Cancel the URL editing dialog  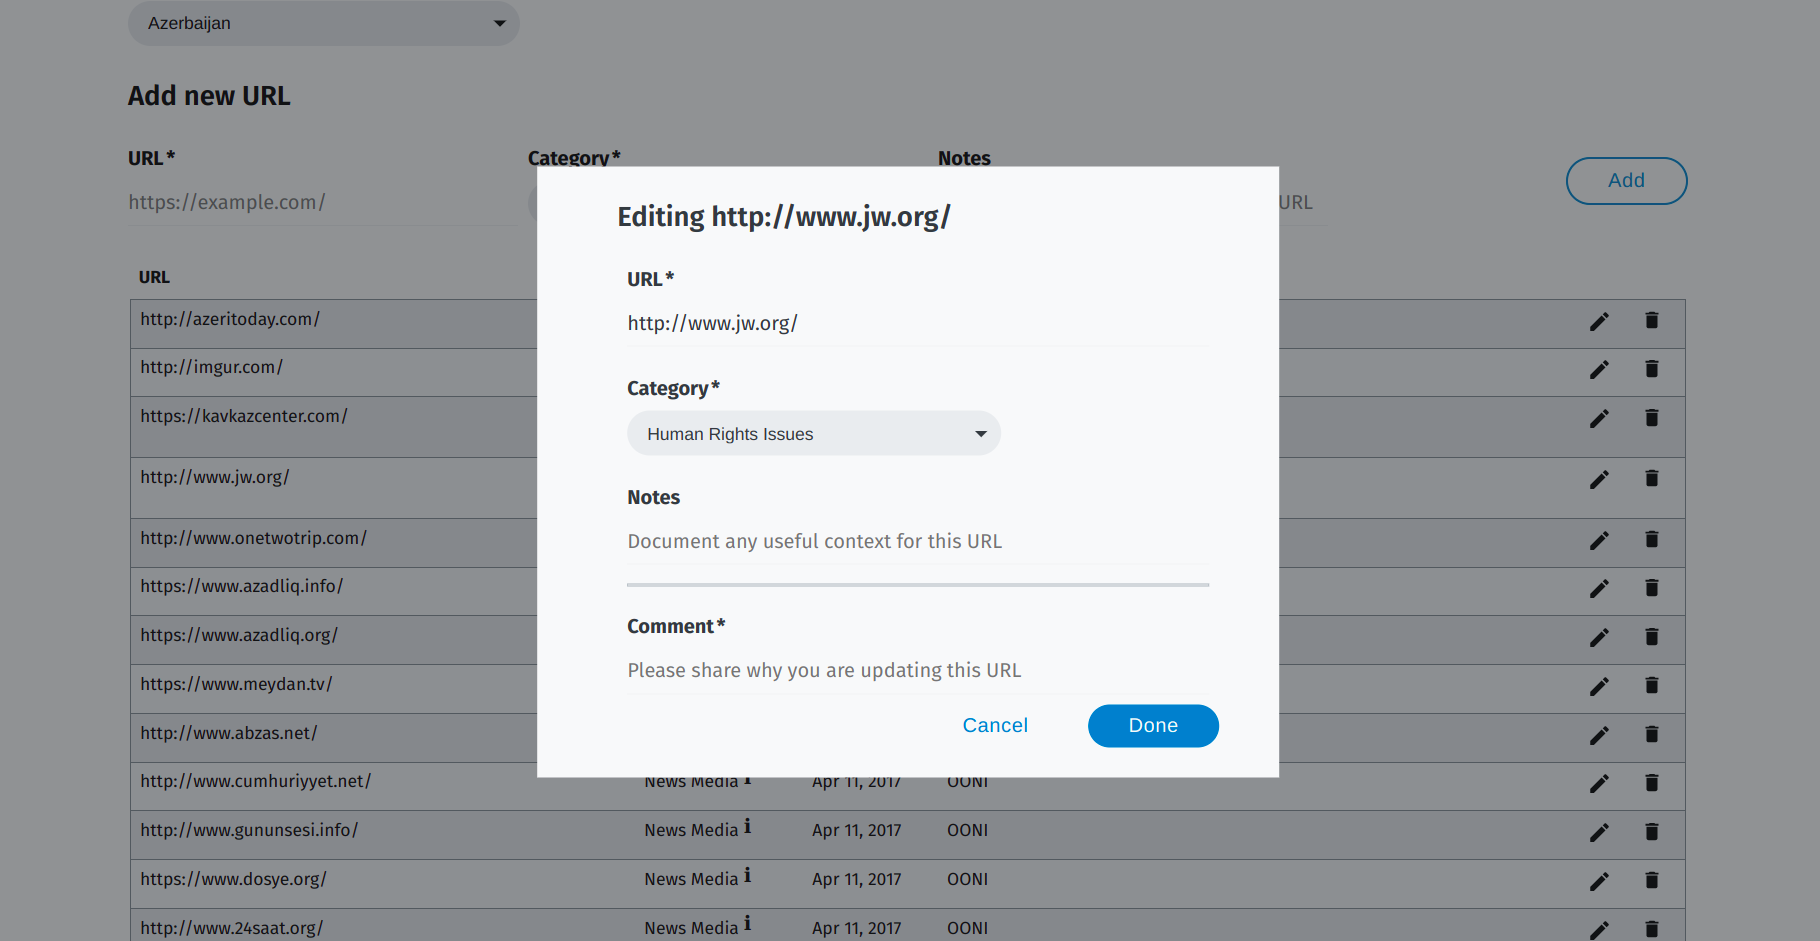coord(994,726)
